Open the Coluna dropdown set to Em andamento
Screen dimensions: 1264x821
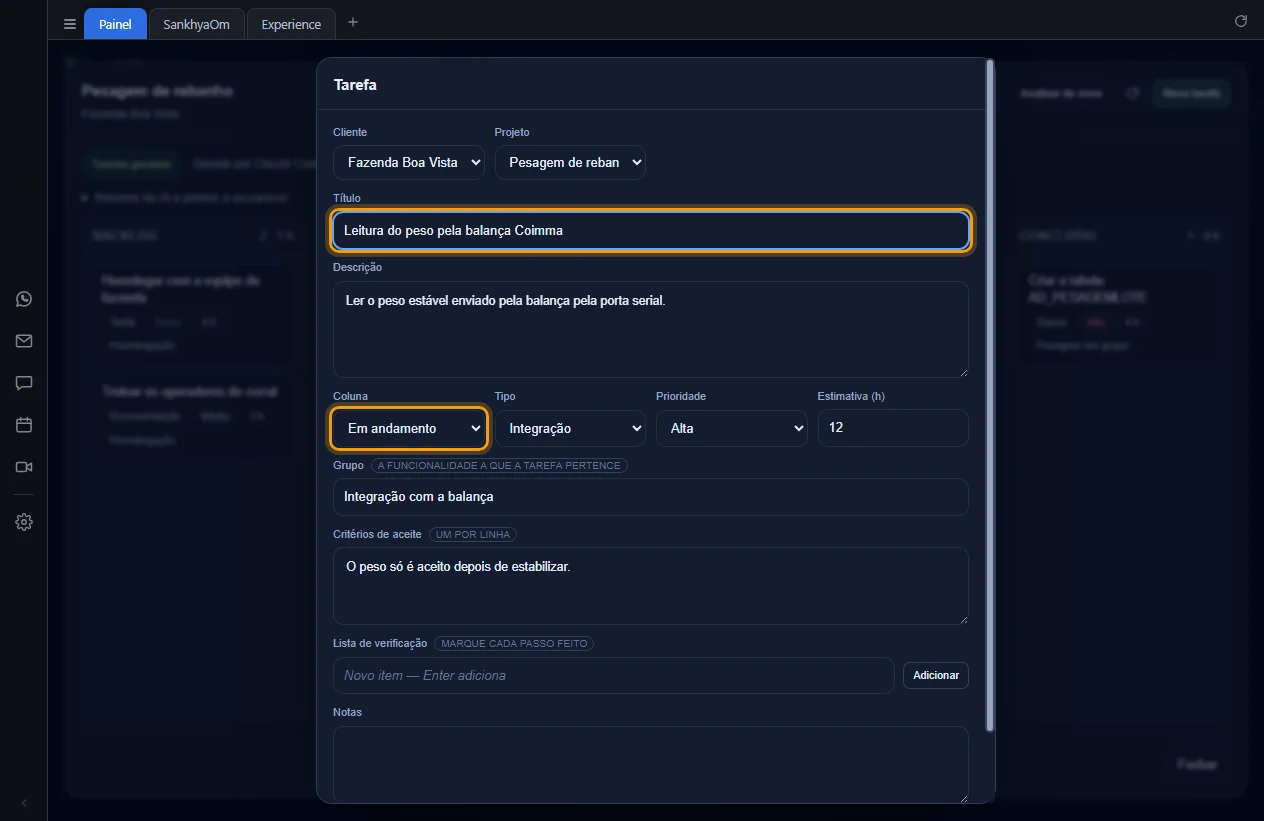[409, 428]
